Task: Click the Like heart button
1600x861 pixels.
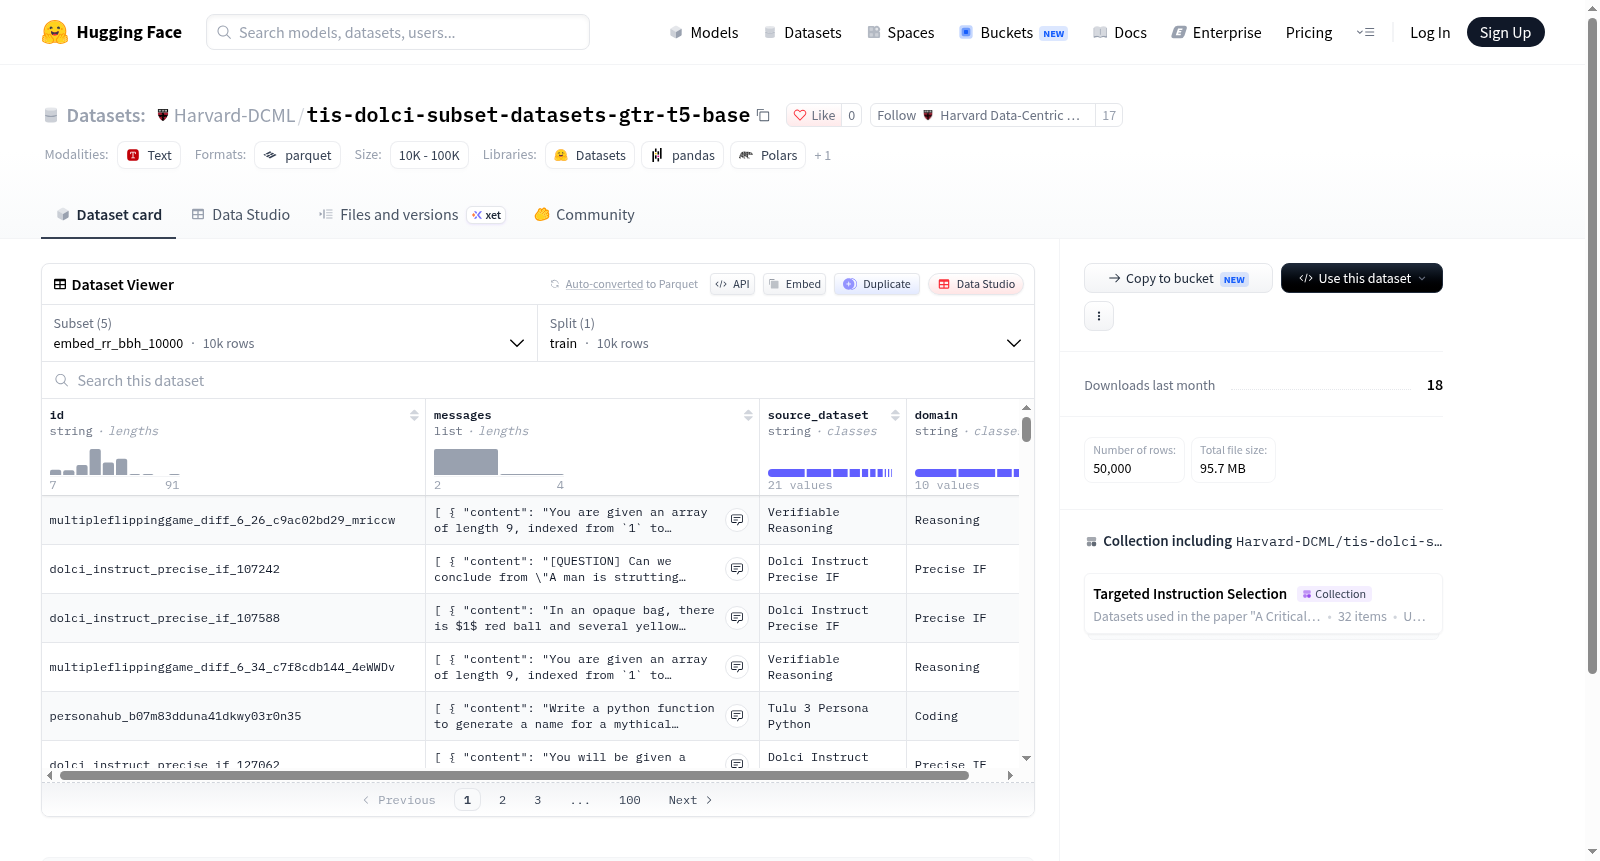Action: [814, 115]
